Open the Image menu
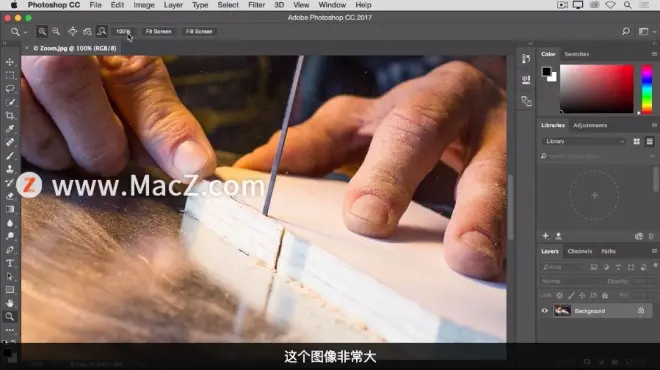 point(144,5)
